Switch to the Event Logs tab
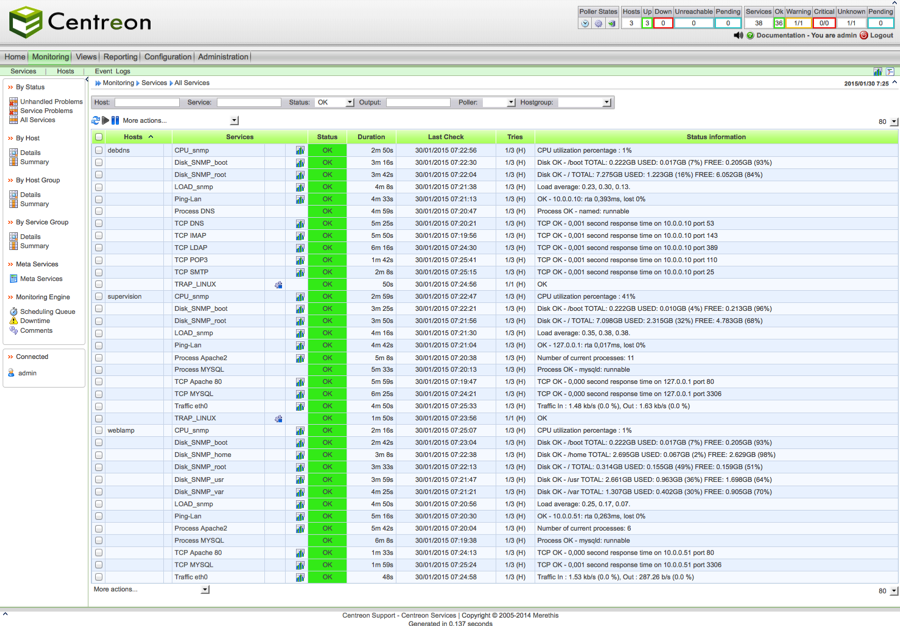 [x=112, y=72]
